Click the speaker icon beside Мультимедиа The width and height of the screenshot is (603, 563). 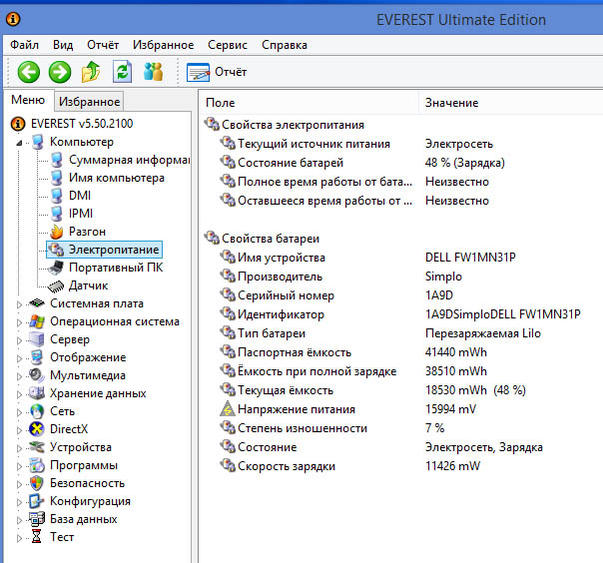[x=37, y=375]
